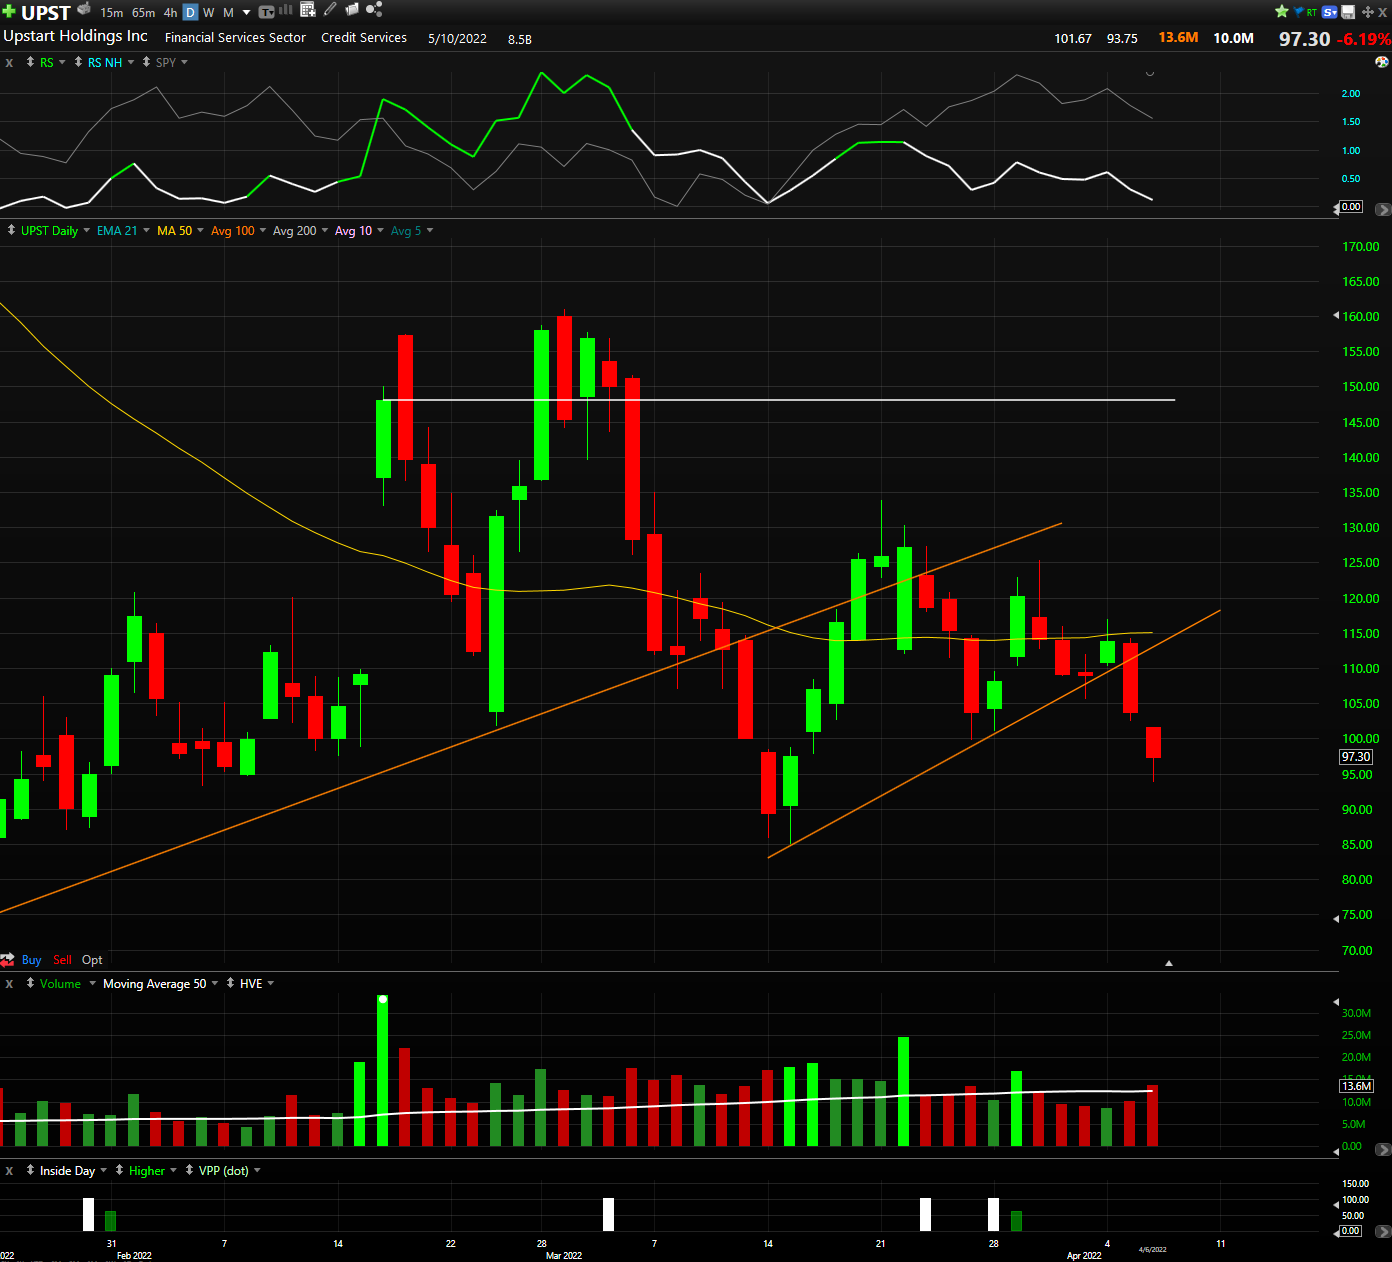Click the 0.00 marker on RS scale
1392x1262 pixels.
tap(1351, 206)
